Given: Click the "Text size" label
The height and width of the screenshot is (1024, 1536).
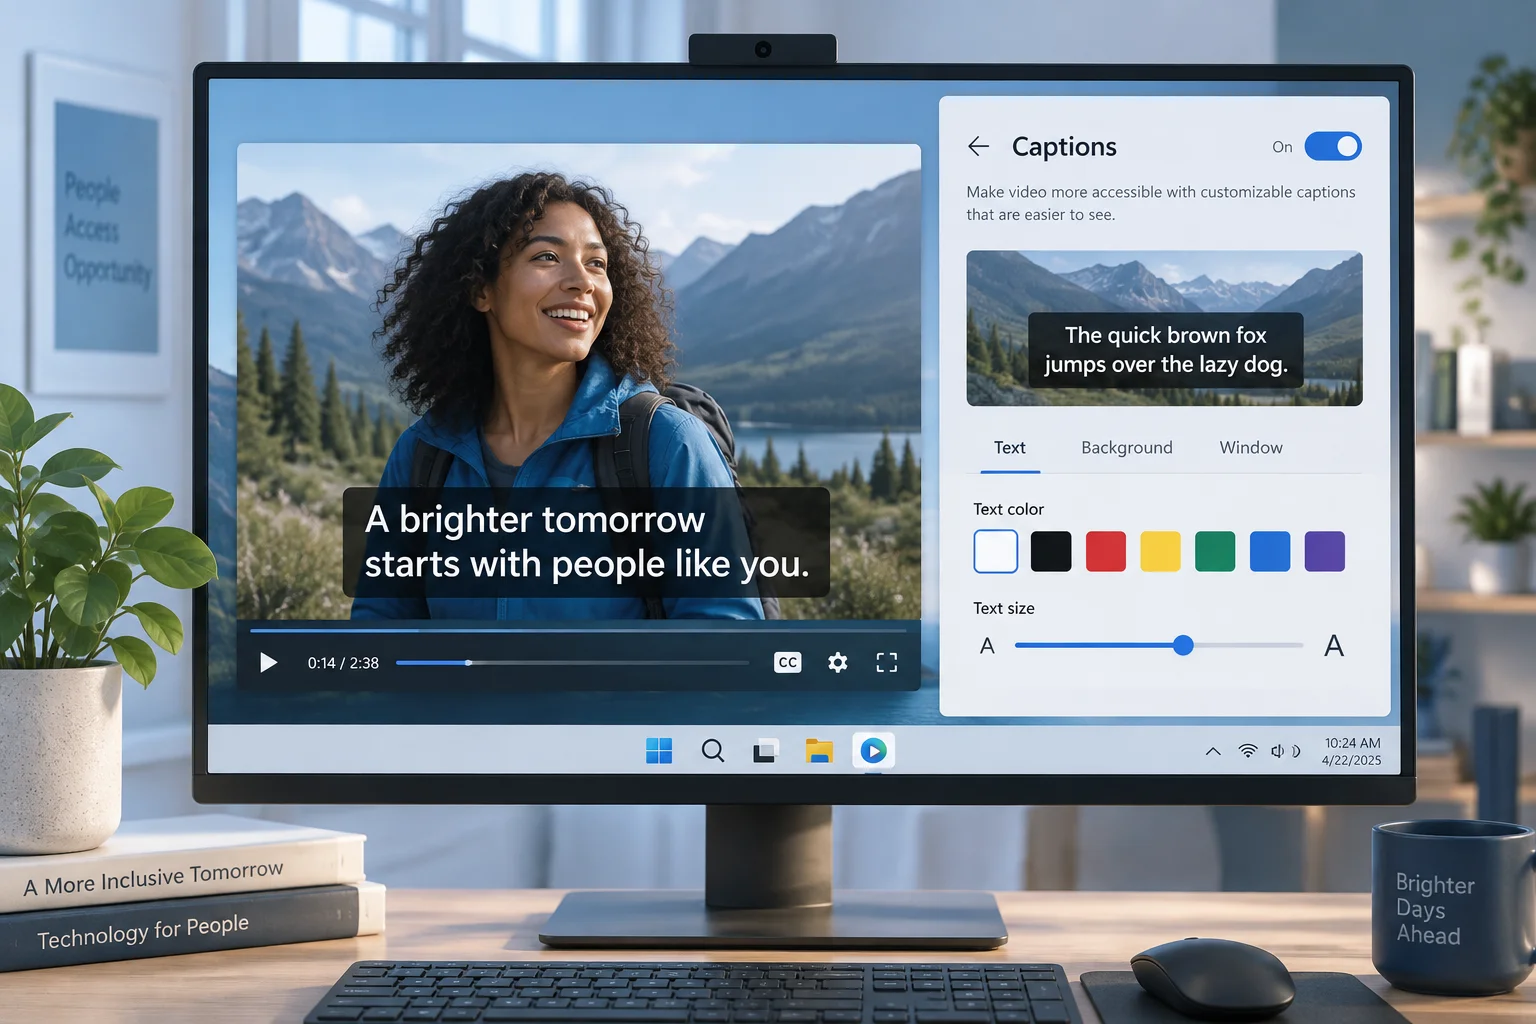Looking at the screenshot, I should pyautogui.click(x=1004, y=608).
